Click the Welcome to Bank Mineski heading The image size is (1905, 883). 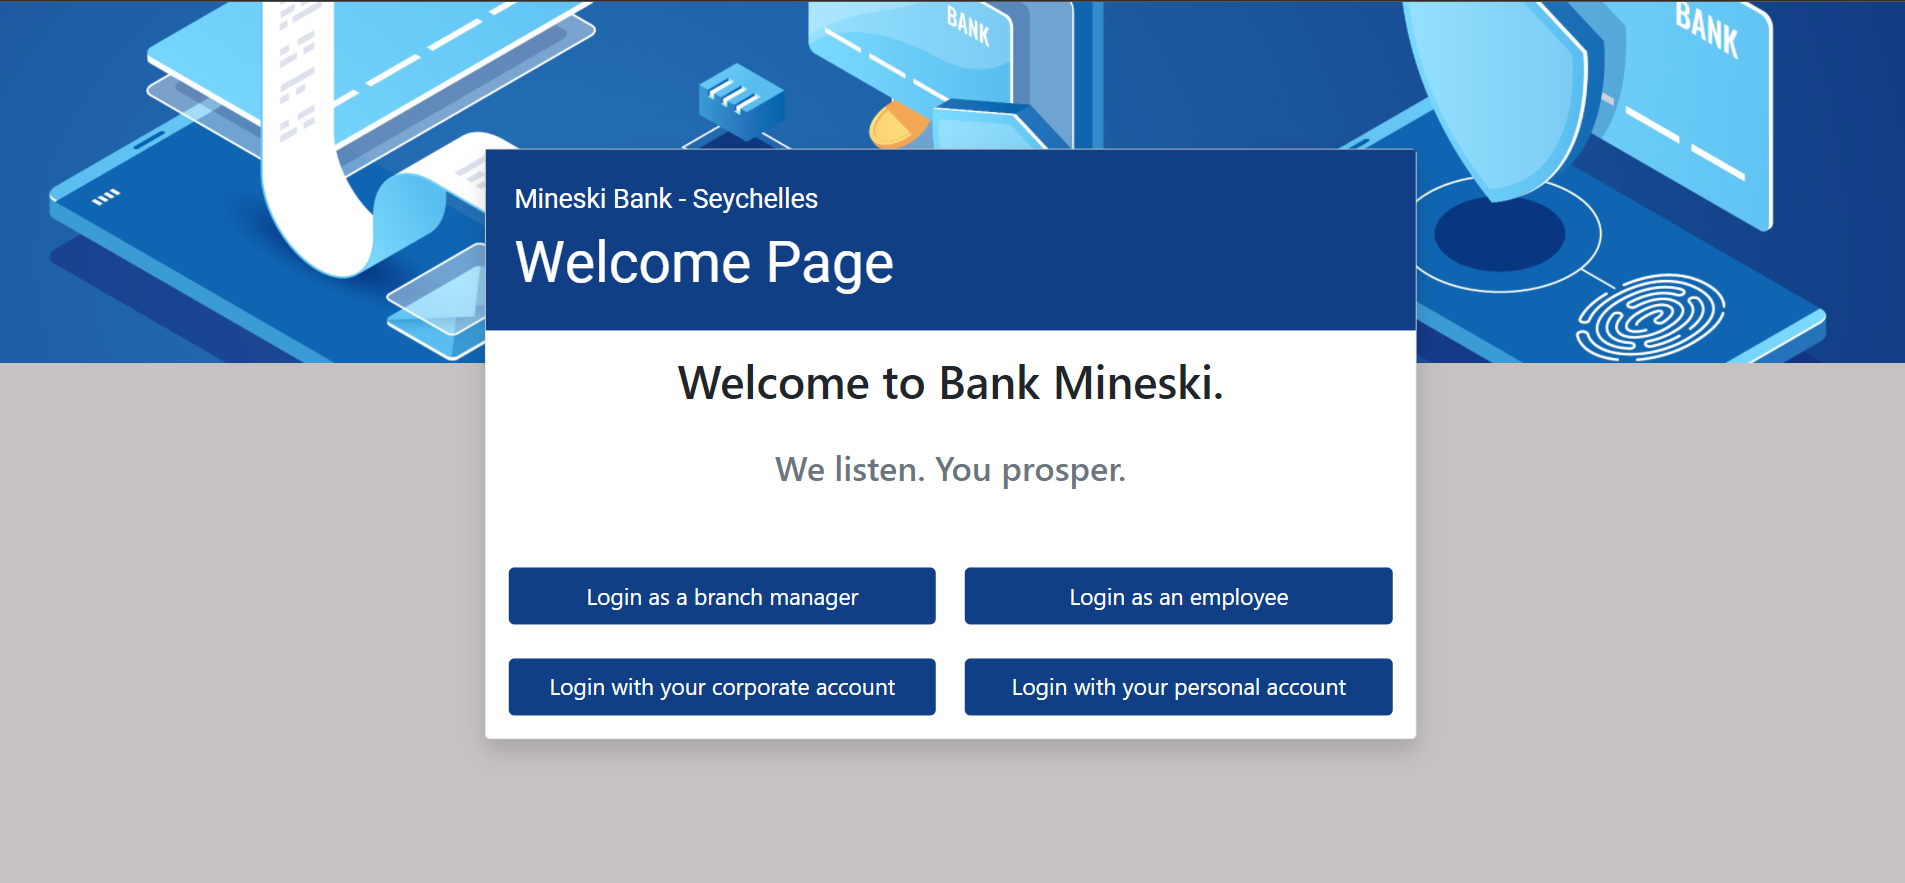(950, 383)
